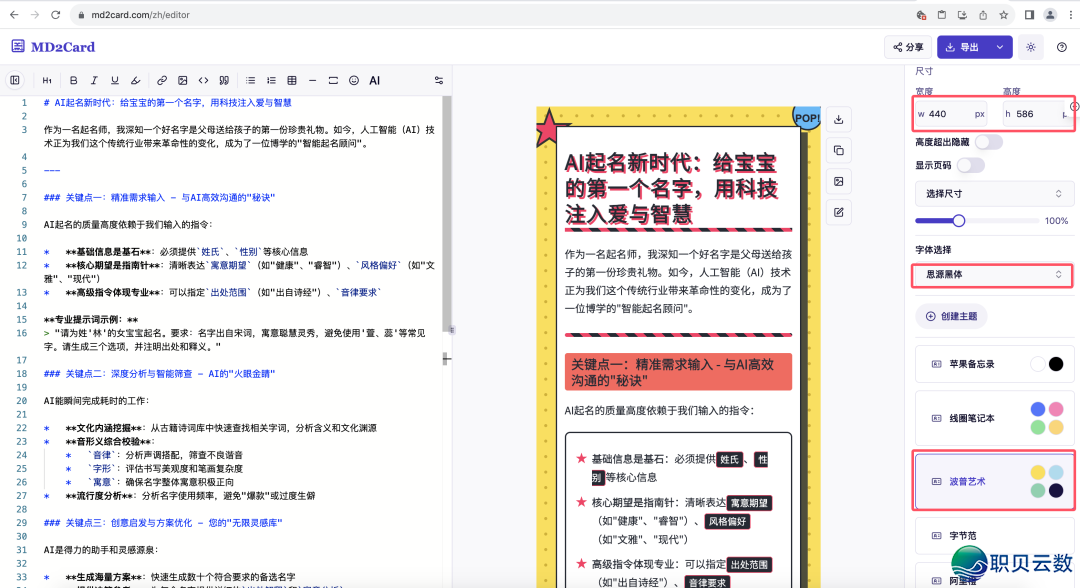This screenshot has width=1080, height=588.
Task: Select the 波普艺术 theme
Action: [994, 481]
